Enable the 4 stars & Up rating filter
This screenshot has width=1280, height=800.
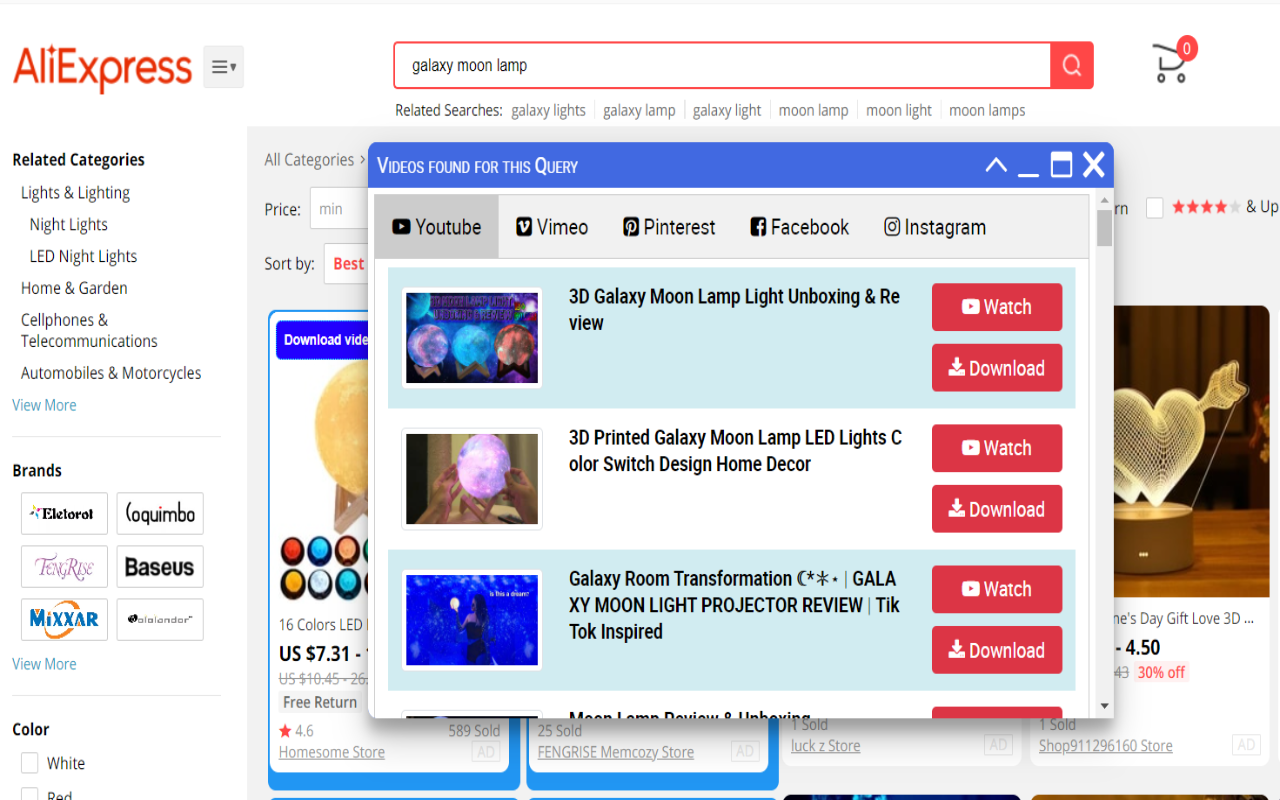tap(1155, 207)
